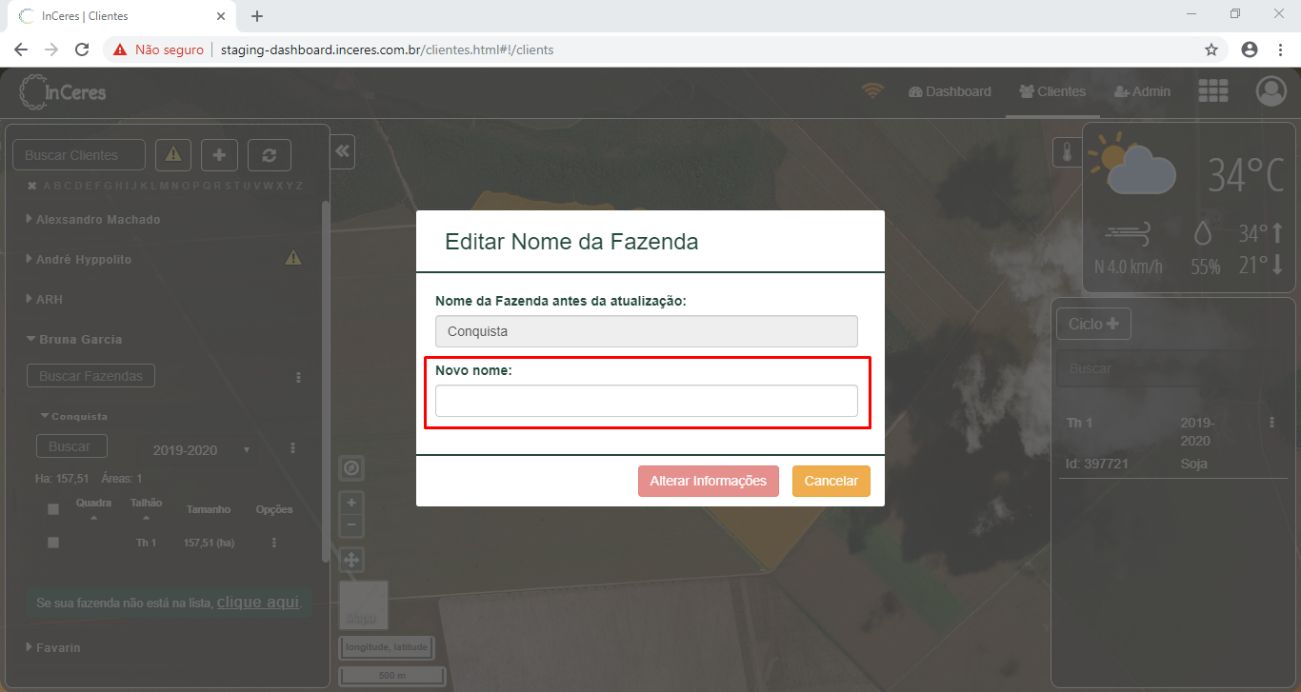Screen dimensions: 1301x692
Task: Open the Admin menu item
Action: pos(1141,91)
